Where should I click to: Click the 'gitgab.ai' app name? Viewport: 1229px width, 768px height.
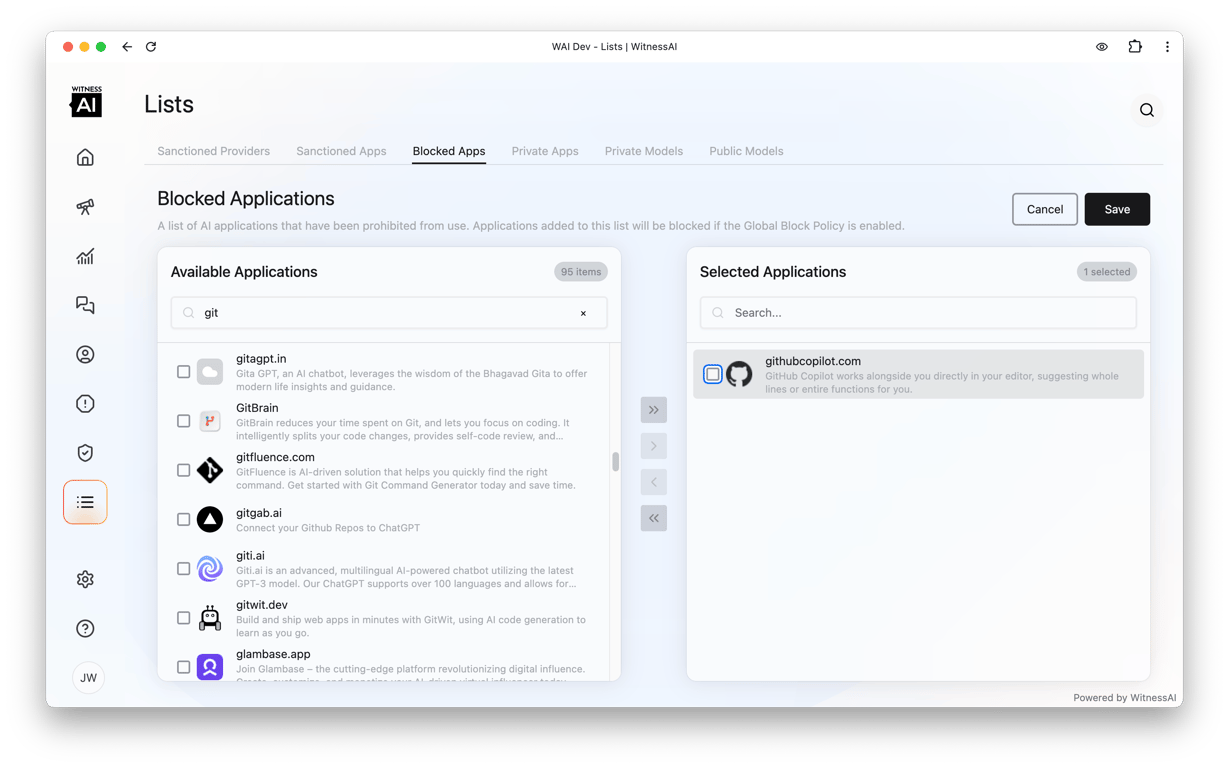259,513
